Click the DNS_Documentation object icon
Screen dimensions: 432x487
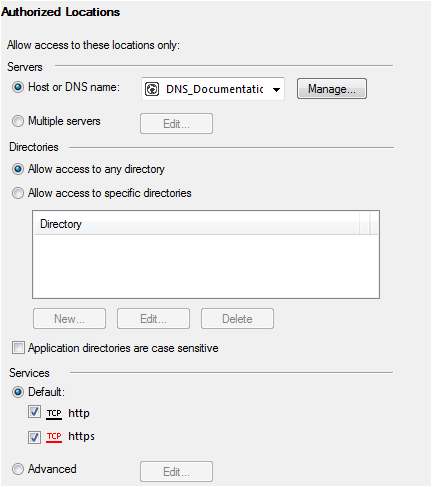(x=152, y=89)
